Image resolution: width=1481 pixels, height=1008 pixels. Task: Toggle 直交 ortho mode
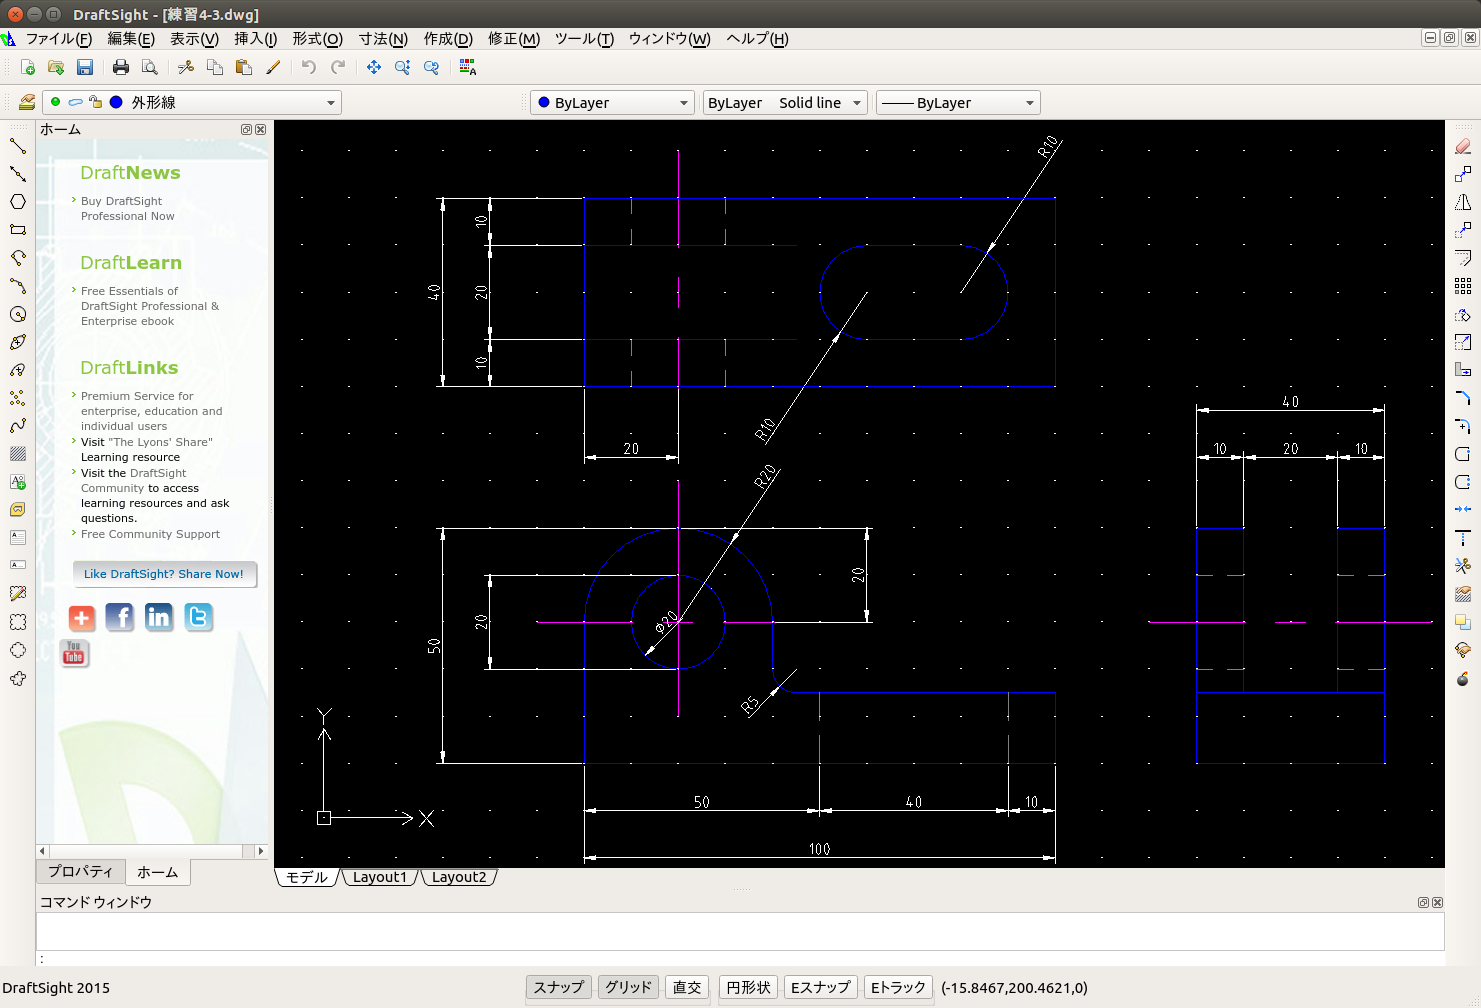(x=687, y=987)
